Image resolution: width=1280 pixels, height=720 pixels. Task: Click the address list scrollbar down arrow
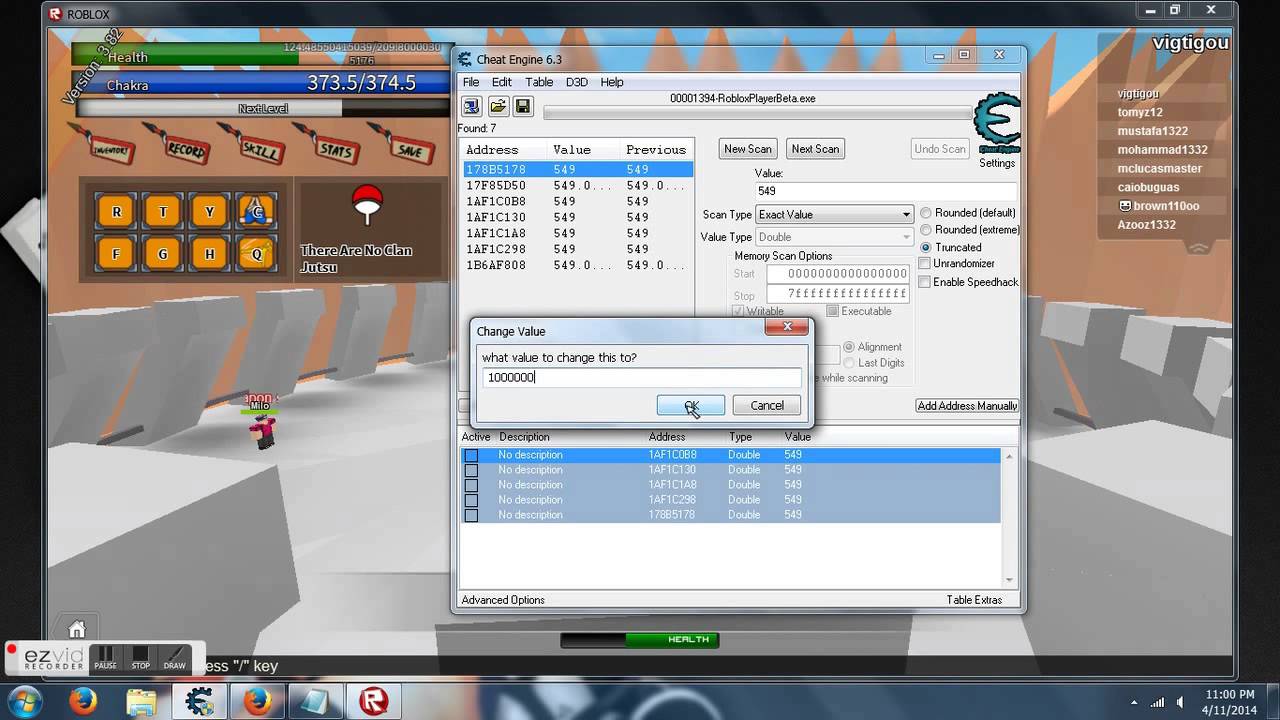pos(1009,580)
